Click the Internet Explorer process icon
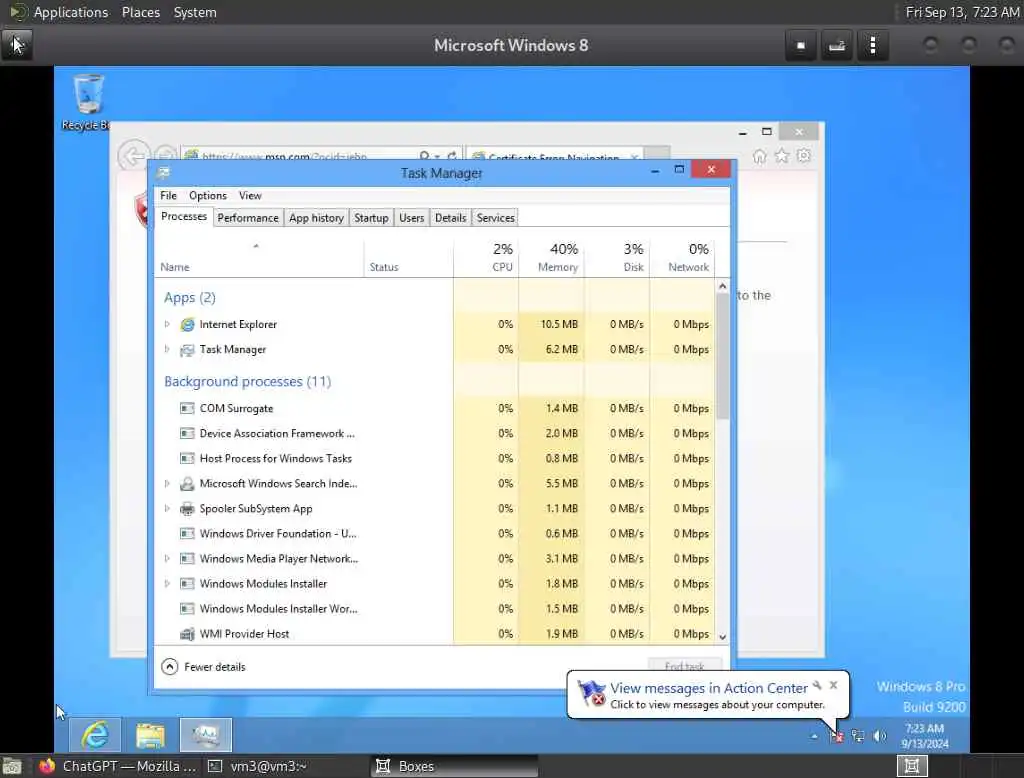Image resolution: width=1024 pixels, height=778 pixels. click(187, 325)
